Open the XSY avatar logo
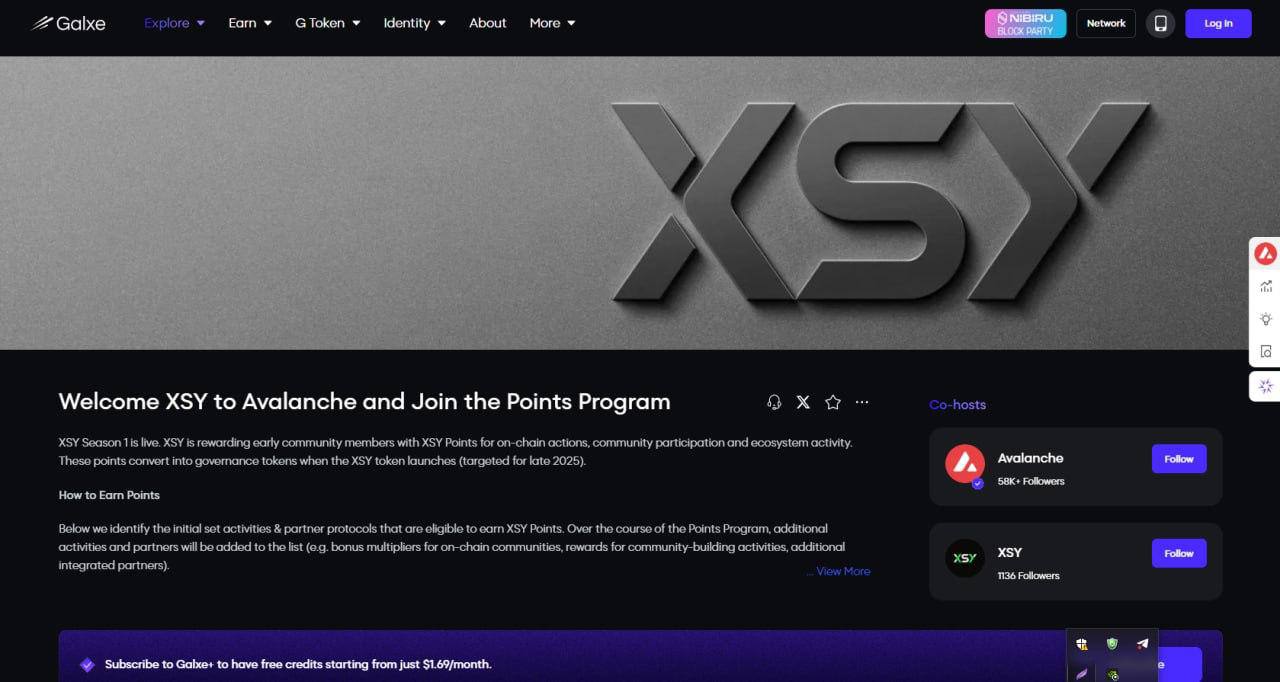The height and width of the screenshot is (682, 1280). 965,558
